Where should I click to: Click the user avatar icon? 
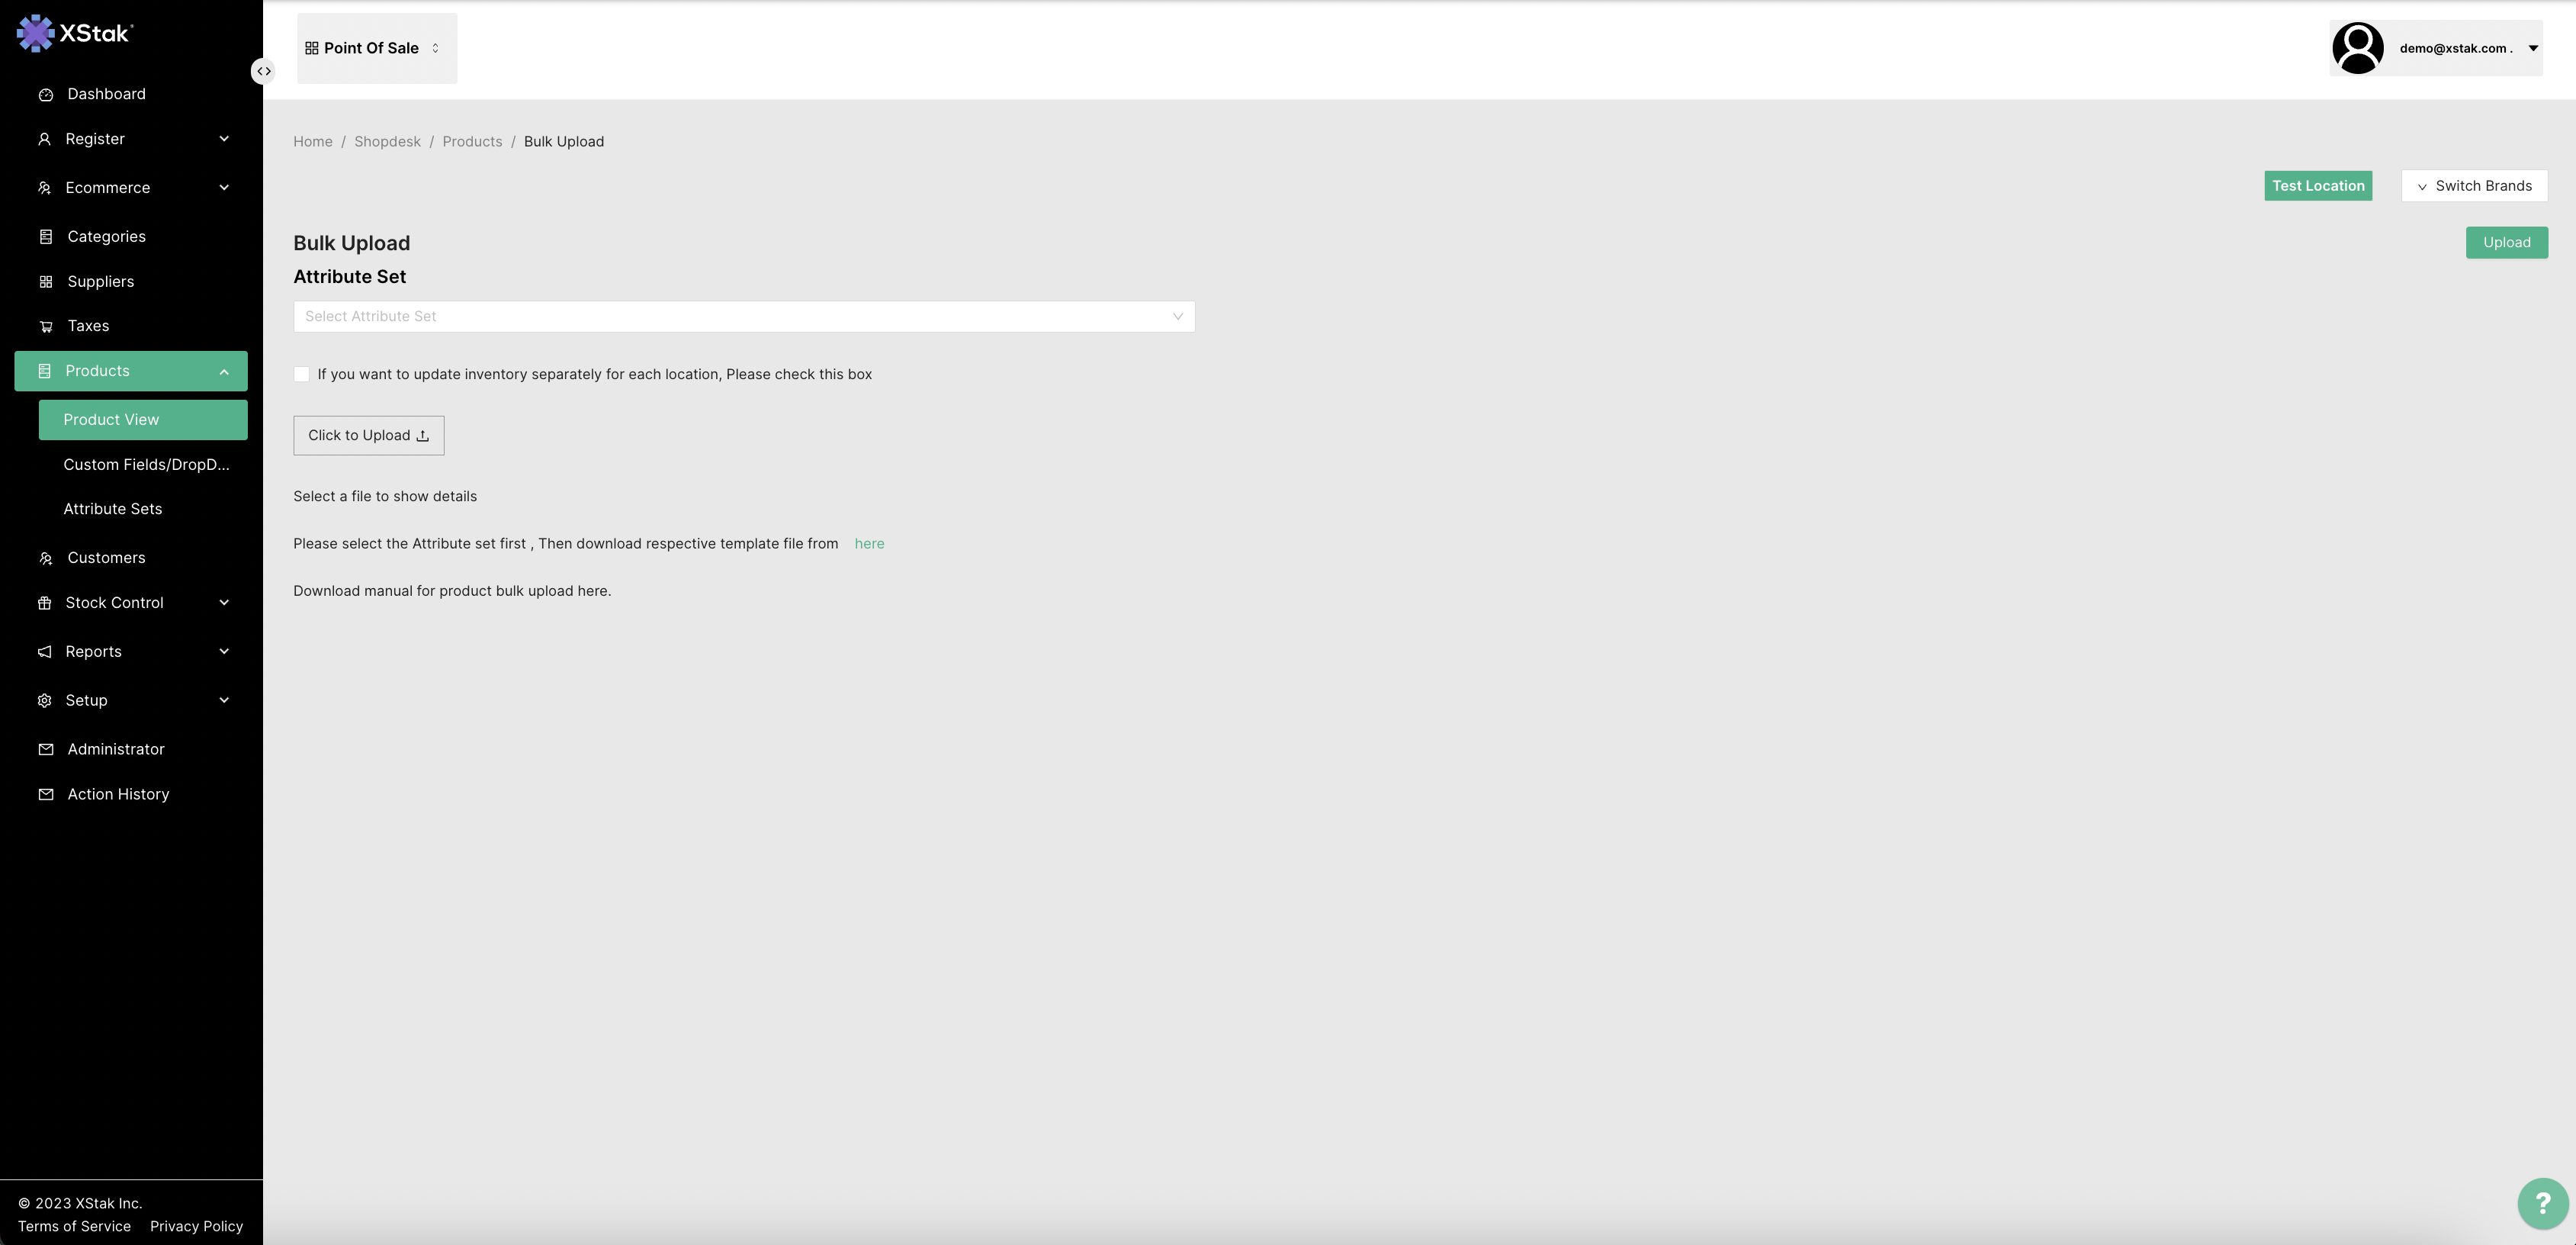(x=2357, y=48)
